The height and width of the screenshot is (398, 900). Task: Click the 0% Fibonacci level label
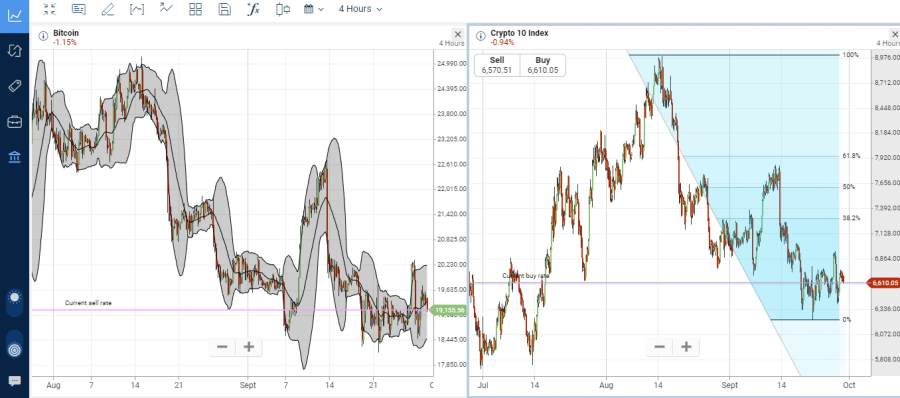tap(847, 319)
